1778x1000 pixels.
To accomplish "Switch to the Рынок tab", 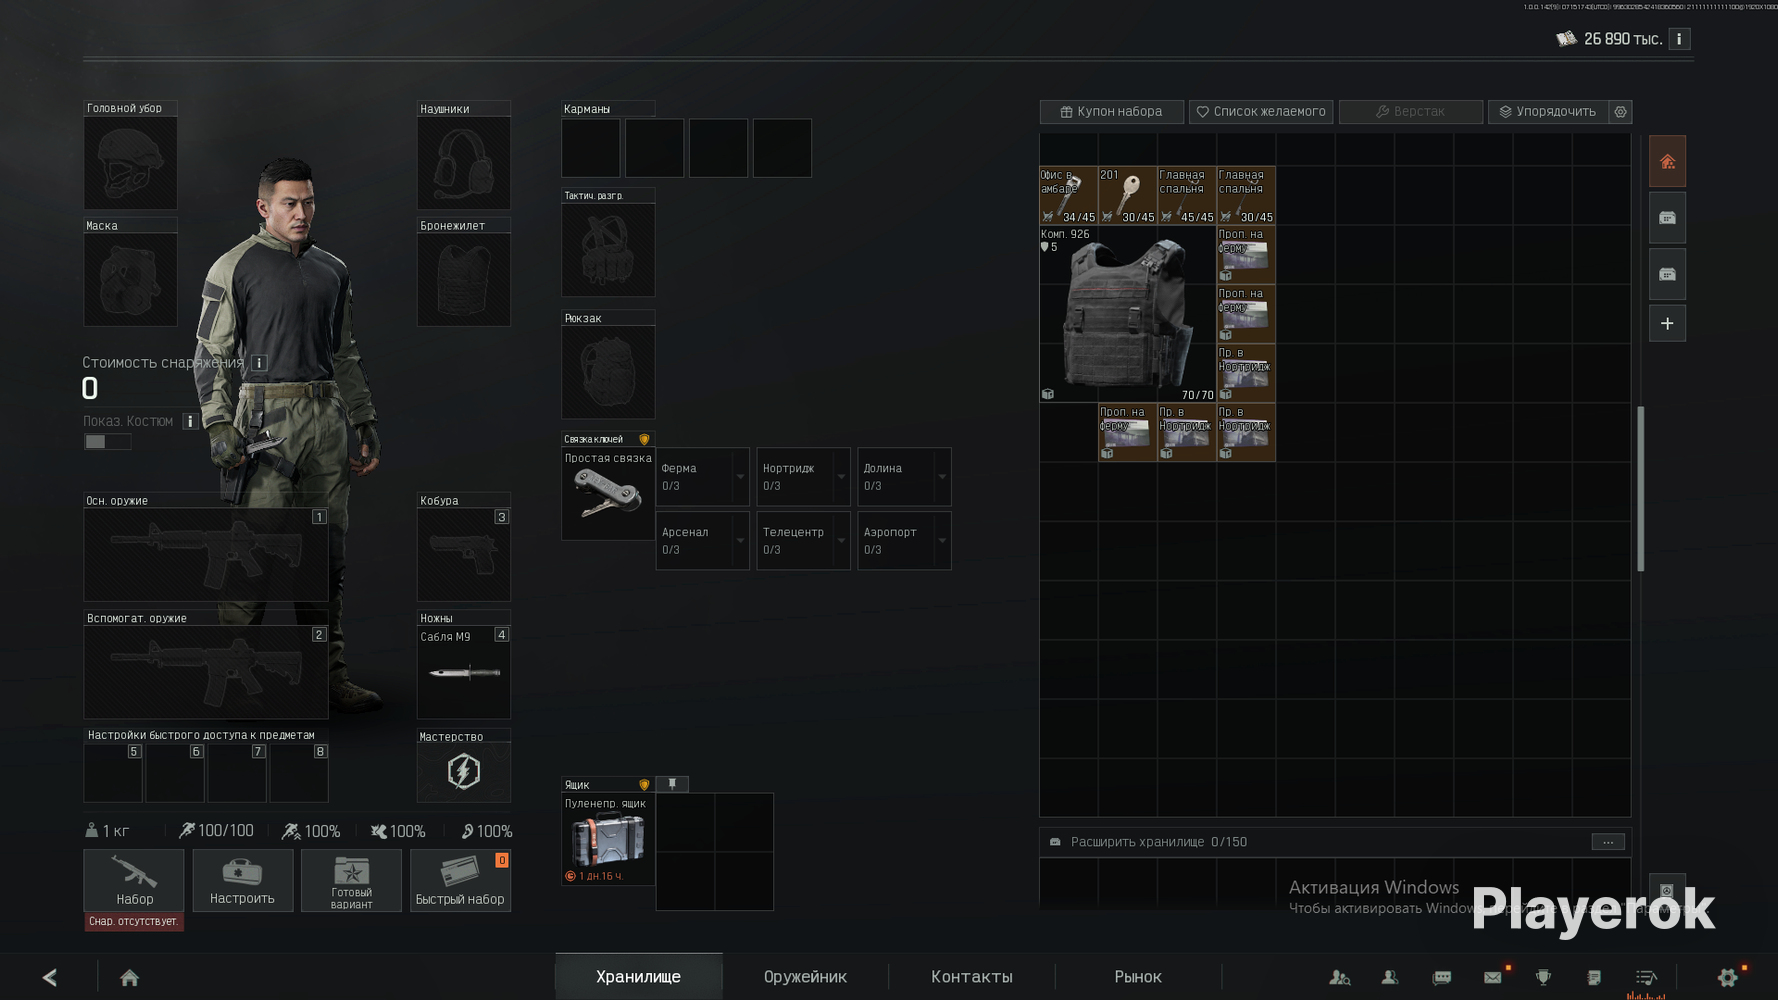I will (x=1138, y=977).
